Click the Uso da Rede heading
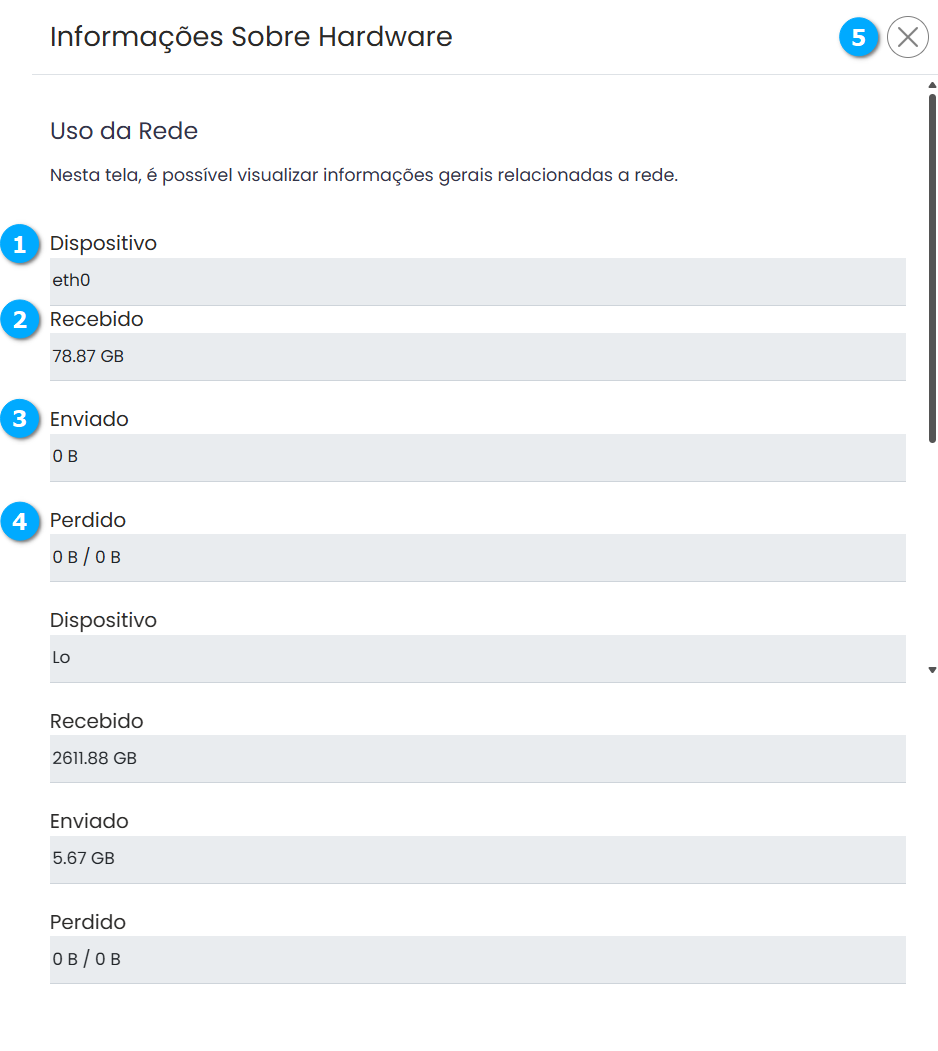This screenshot has height=1051, width=938. point(124,131)
